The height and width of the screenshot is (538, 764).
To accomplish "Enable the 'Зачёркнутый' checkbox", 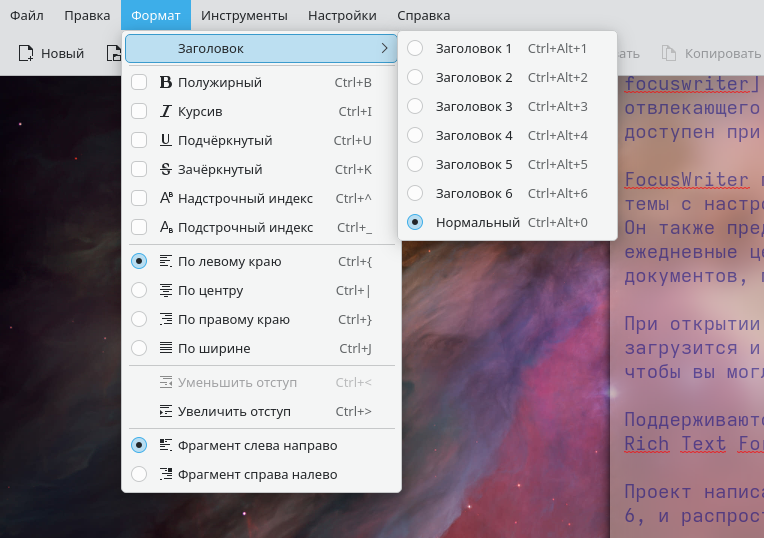I will [x=139, y=170].
